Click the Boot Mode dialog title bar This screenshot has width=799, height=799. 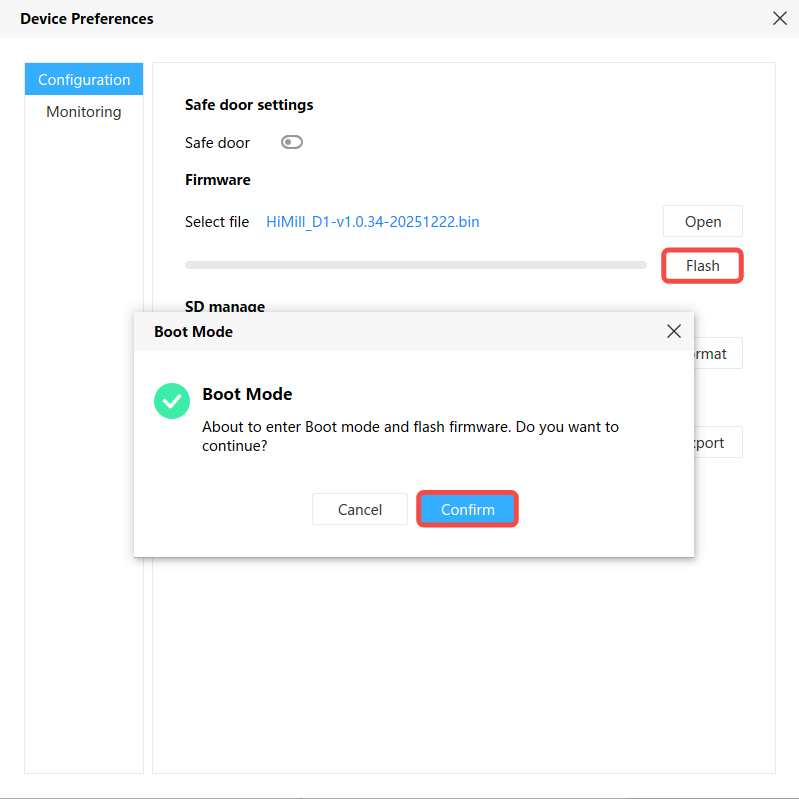pos(400,331)
